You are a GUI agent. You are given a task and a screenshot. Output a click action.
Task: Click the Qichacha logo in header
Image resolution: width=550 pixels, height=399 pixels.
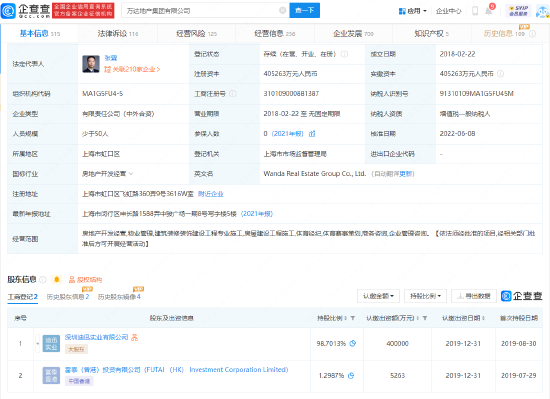point(25,11)
